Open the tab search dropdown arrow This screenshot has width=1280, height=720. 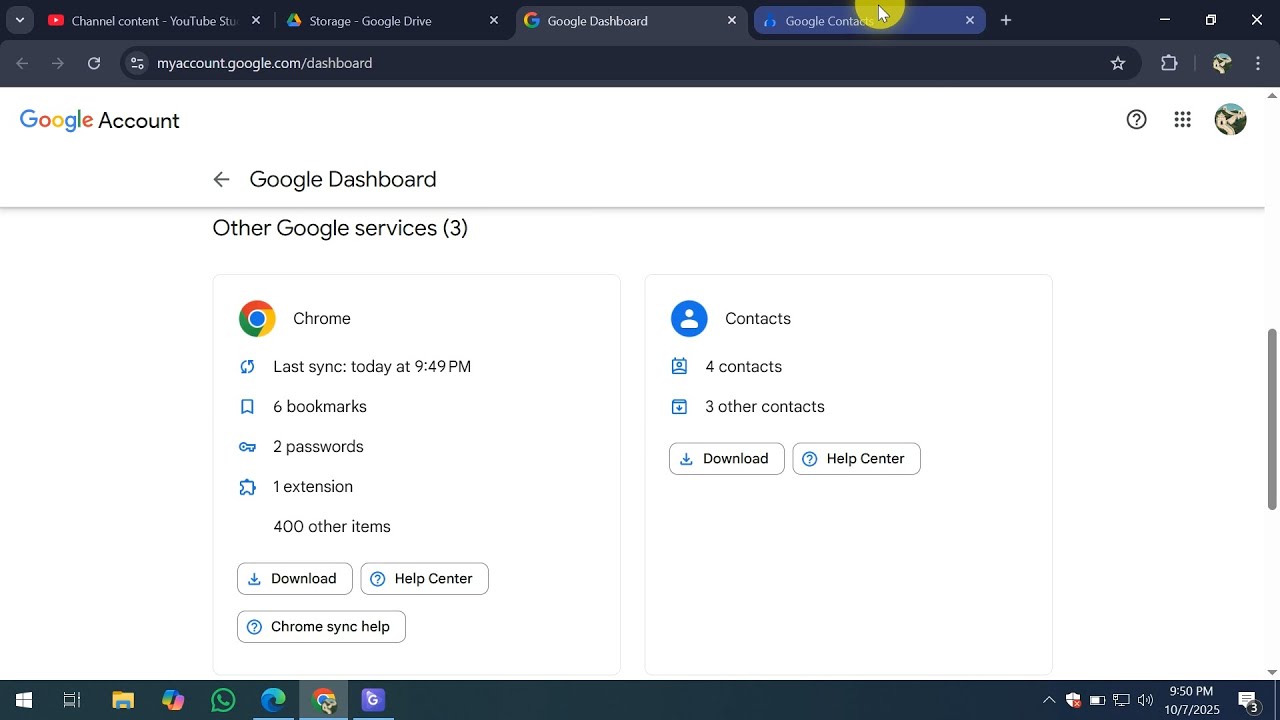[x=20, y=20]
